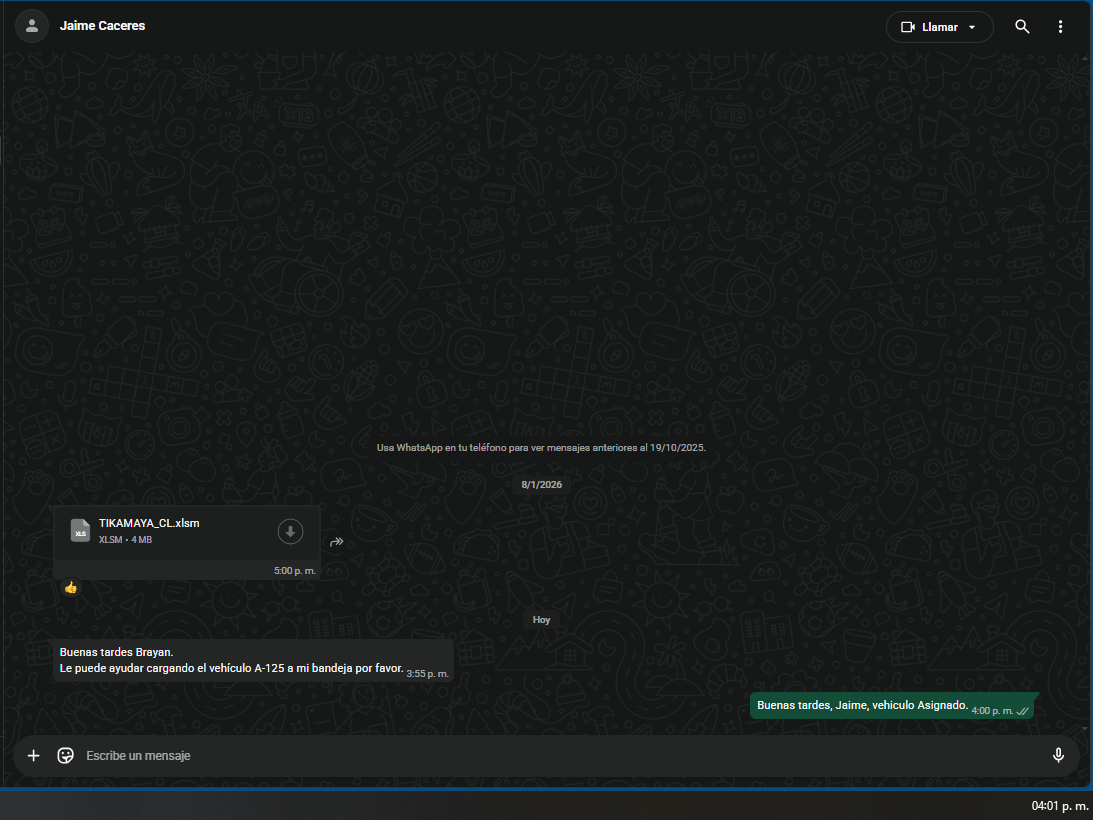This screenshot has width=1093, height=820.
Task: Open search in chat magnifier icon
Action: coord(1022,27)
